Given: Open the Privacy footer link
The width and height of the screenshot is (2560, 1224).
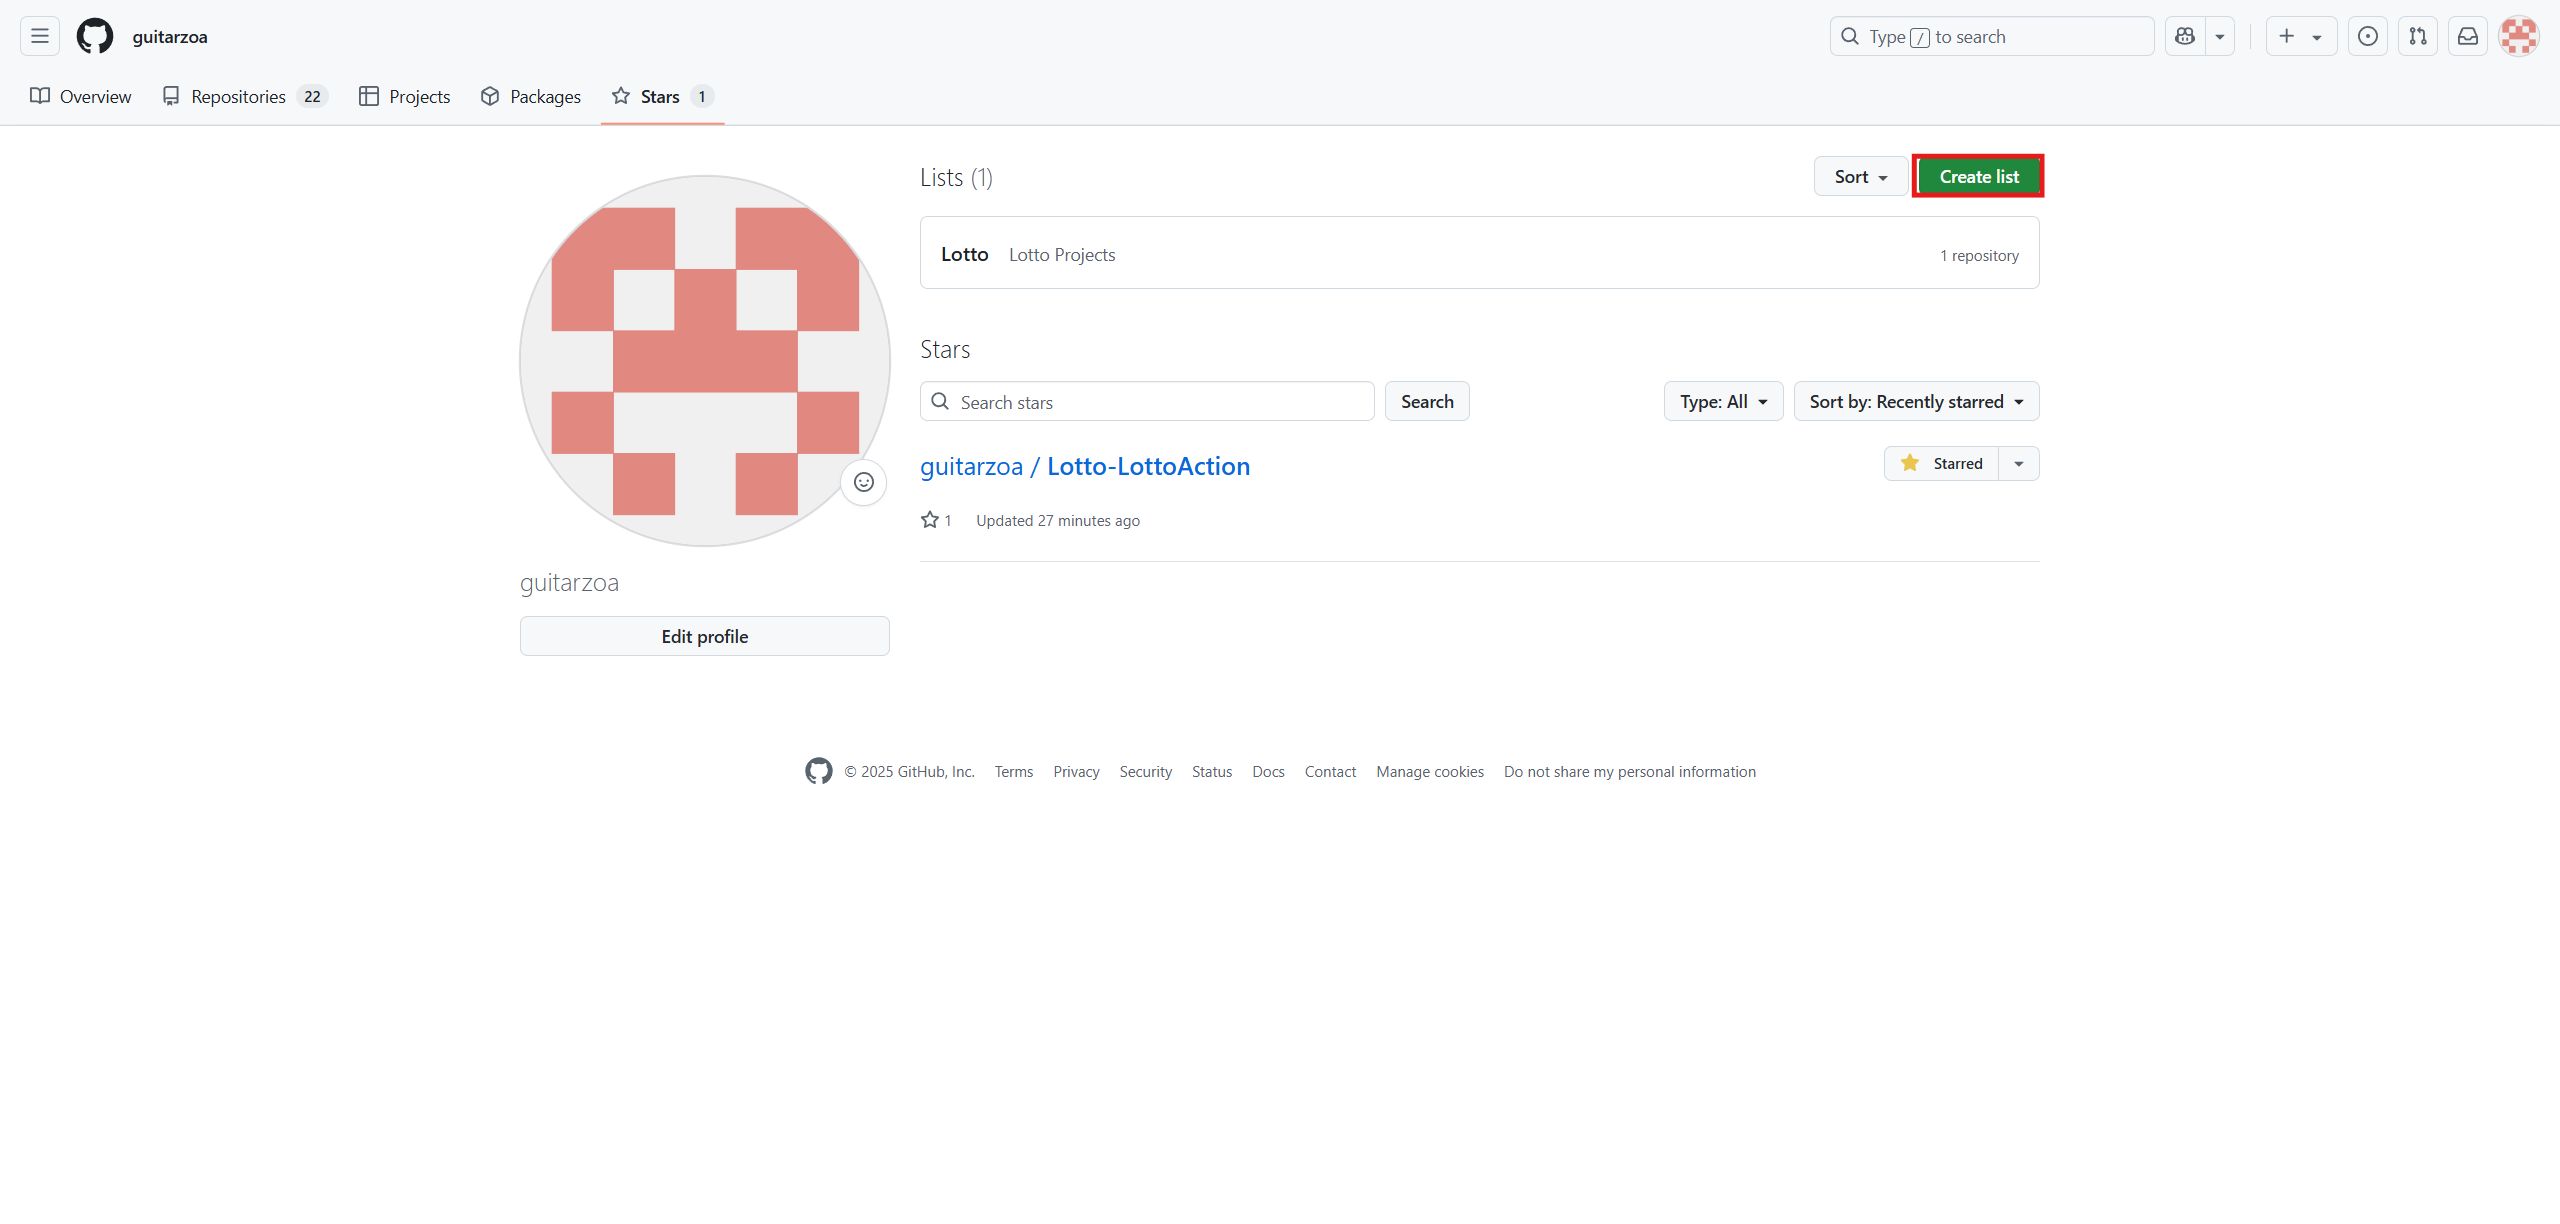Looking at the screenshot, I should (1076, 772).
